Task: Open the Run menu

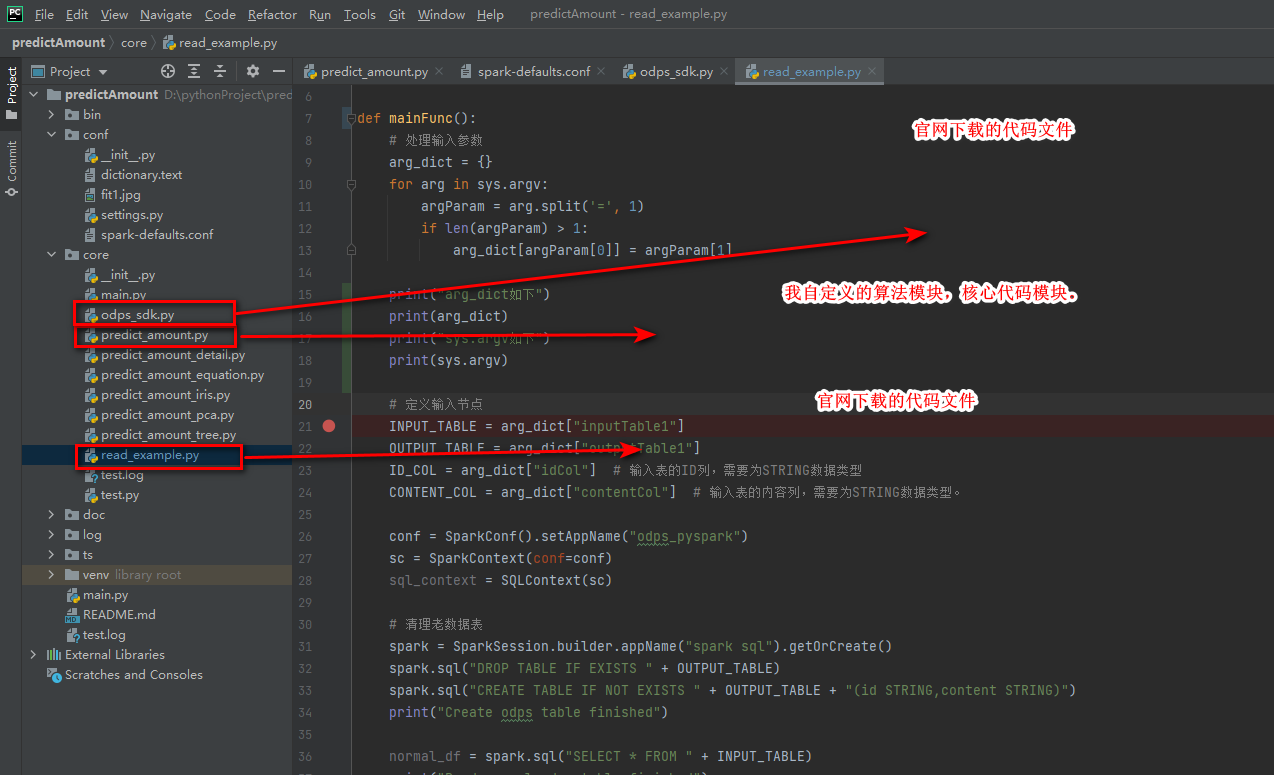Action: pyautogui.click(x=320, y=15)
